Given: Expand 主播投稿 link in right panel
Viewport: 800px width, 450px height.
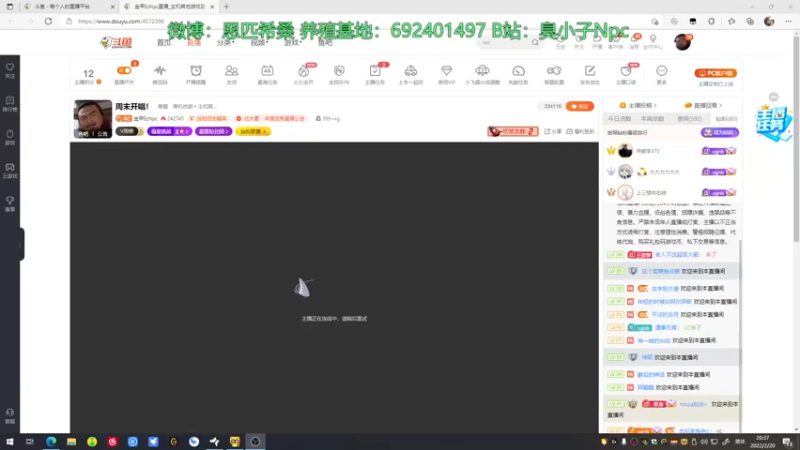Looking at the screenshot, I should coord(638,105).
